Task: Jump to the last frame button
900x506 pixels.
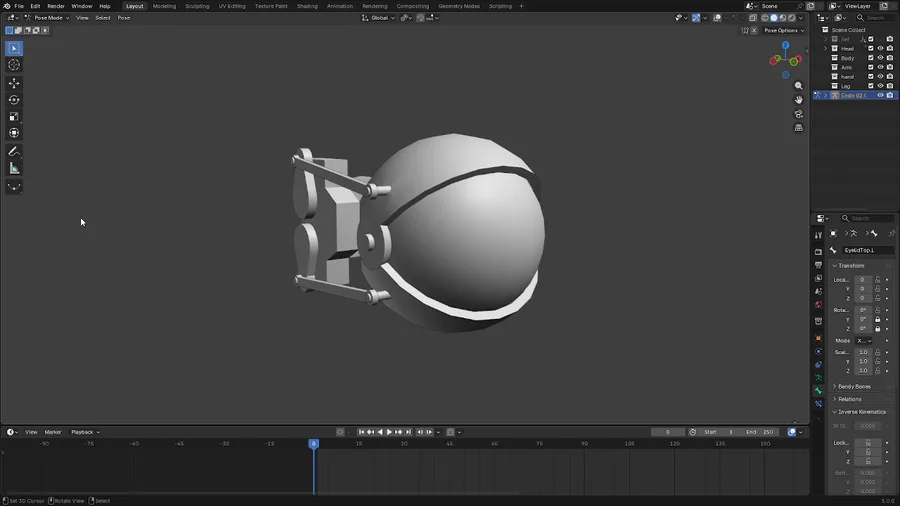Action: pos(408,432)
